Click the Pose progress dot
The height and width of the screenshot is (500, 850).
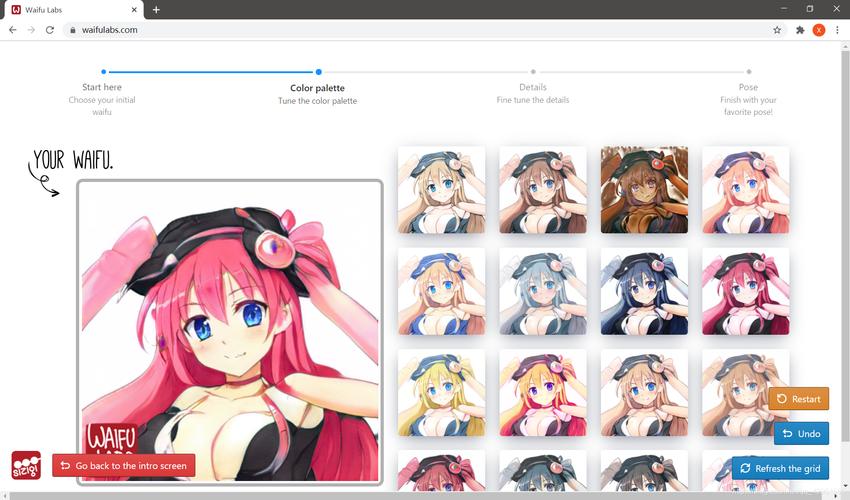[749, 72]
